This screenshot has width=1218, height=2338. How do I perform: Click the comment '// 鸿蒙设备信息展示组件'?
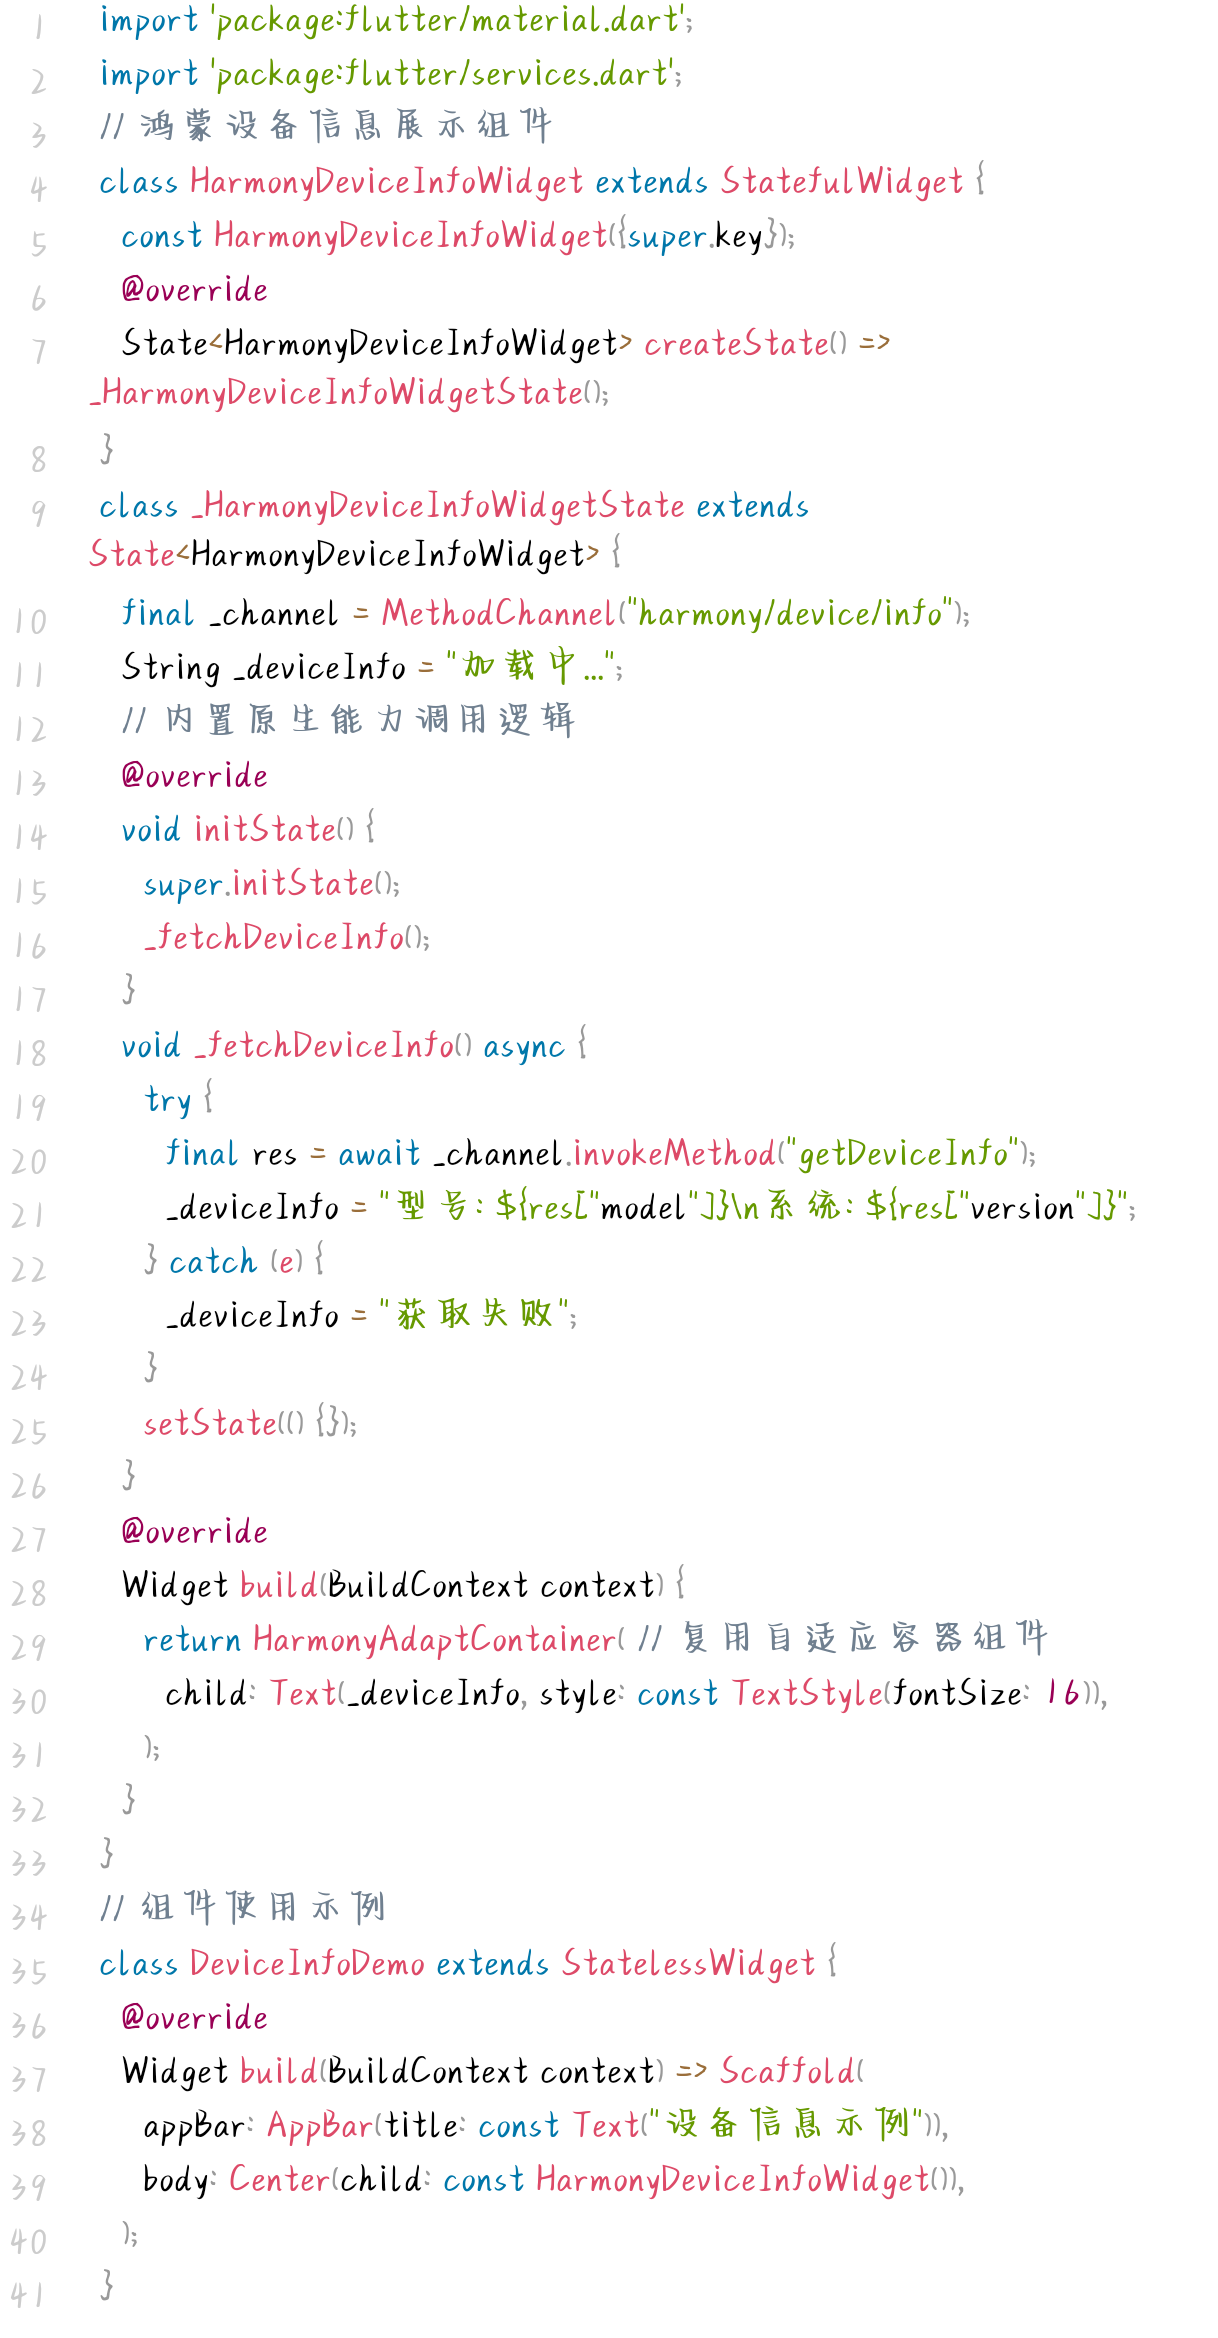(326, 126)
